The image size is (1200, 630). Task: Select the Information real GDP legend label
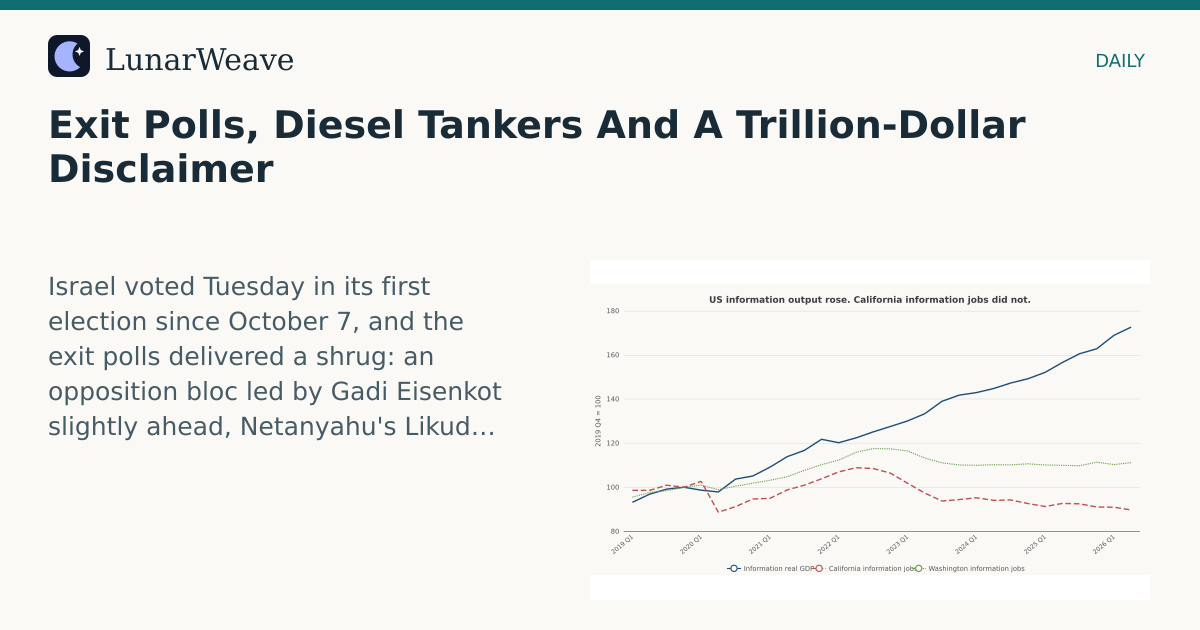pyautogui.click(x=778, y=568)
